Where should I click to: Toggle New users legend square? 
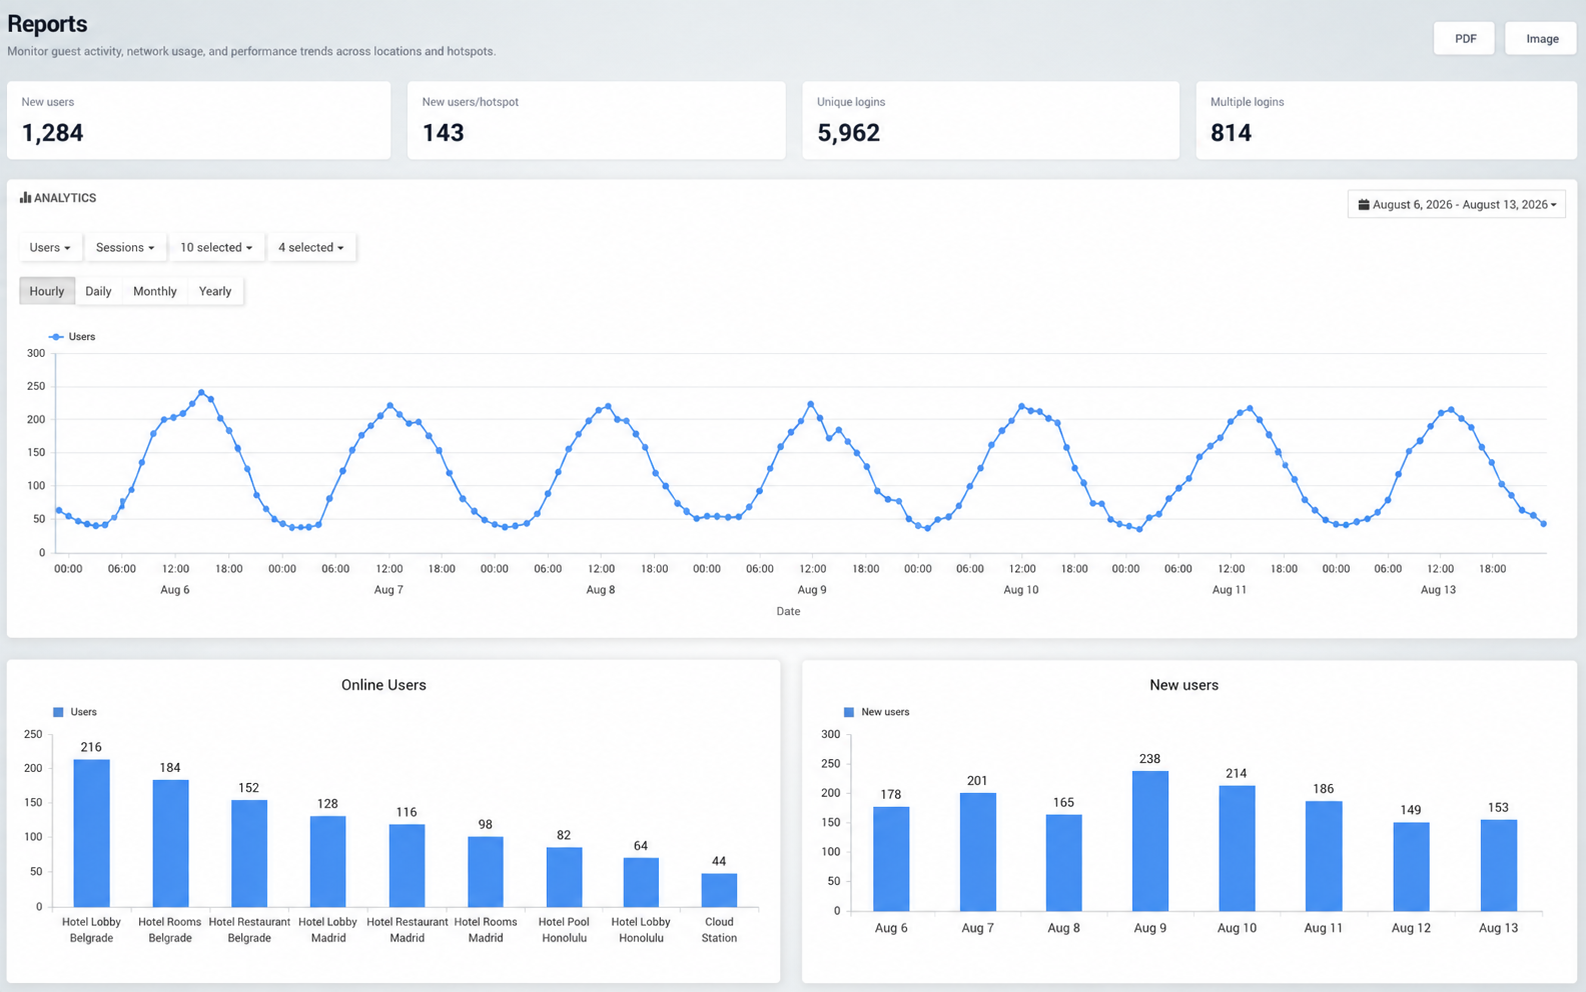(x=849, y=712)
